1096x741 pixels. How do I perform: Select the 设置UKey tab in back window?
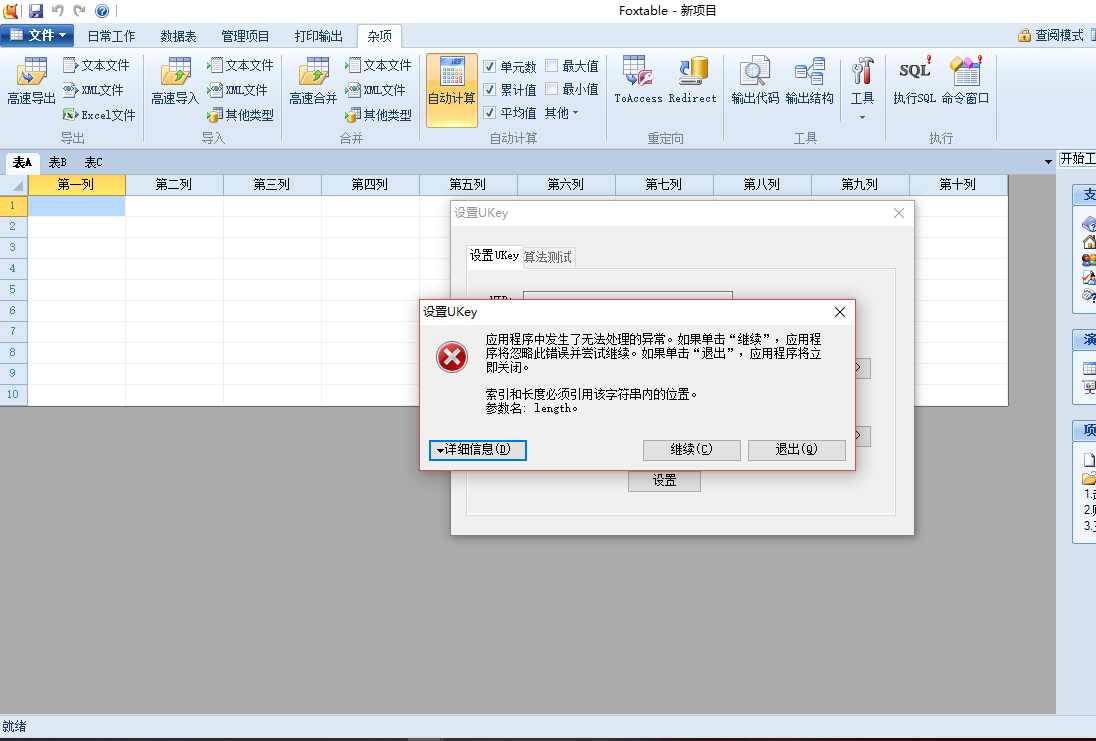tap(494, 256)
